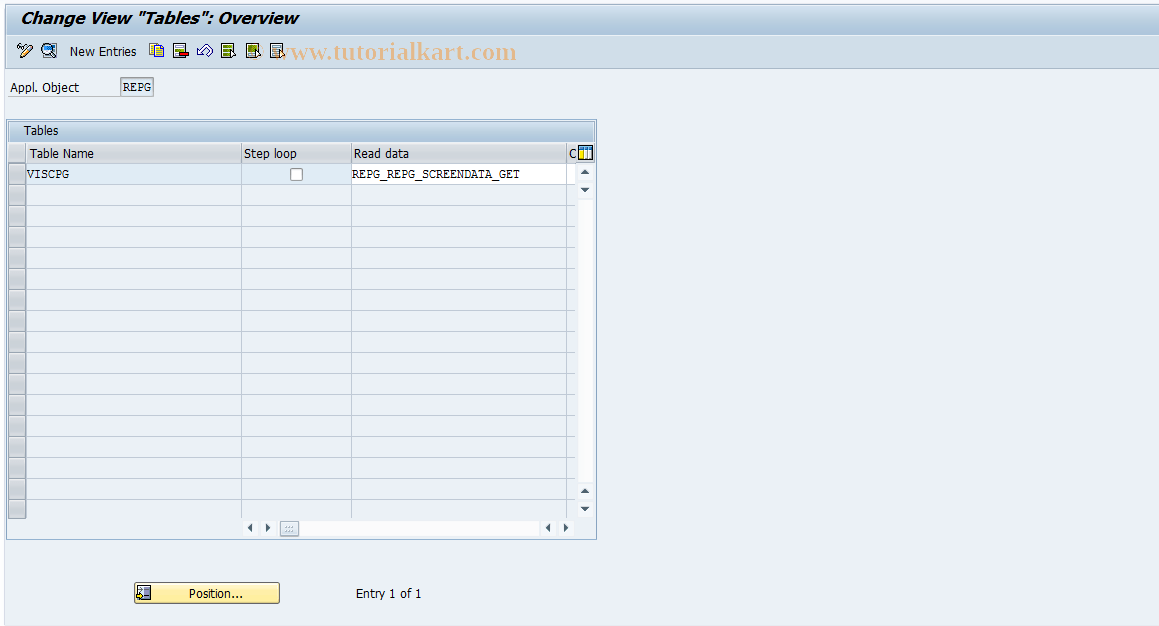Open the table column configuration icon
The image size is (1159, 626).
[583, 152]
